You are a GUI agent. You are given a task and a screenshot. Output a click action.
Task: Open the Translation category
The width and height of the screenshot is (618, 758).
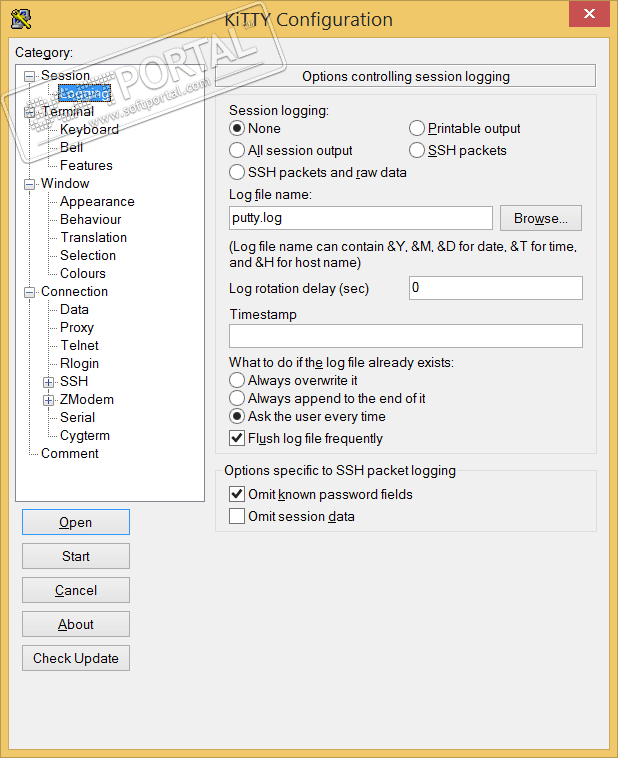click(93, 237)
